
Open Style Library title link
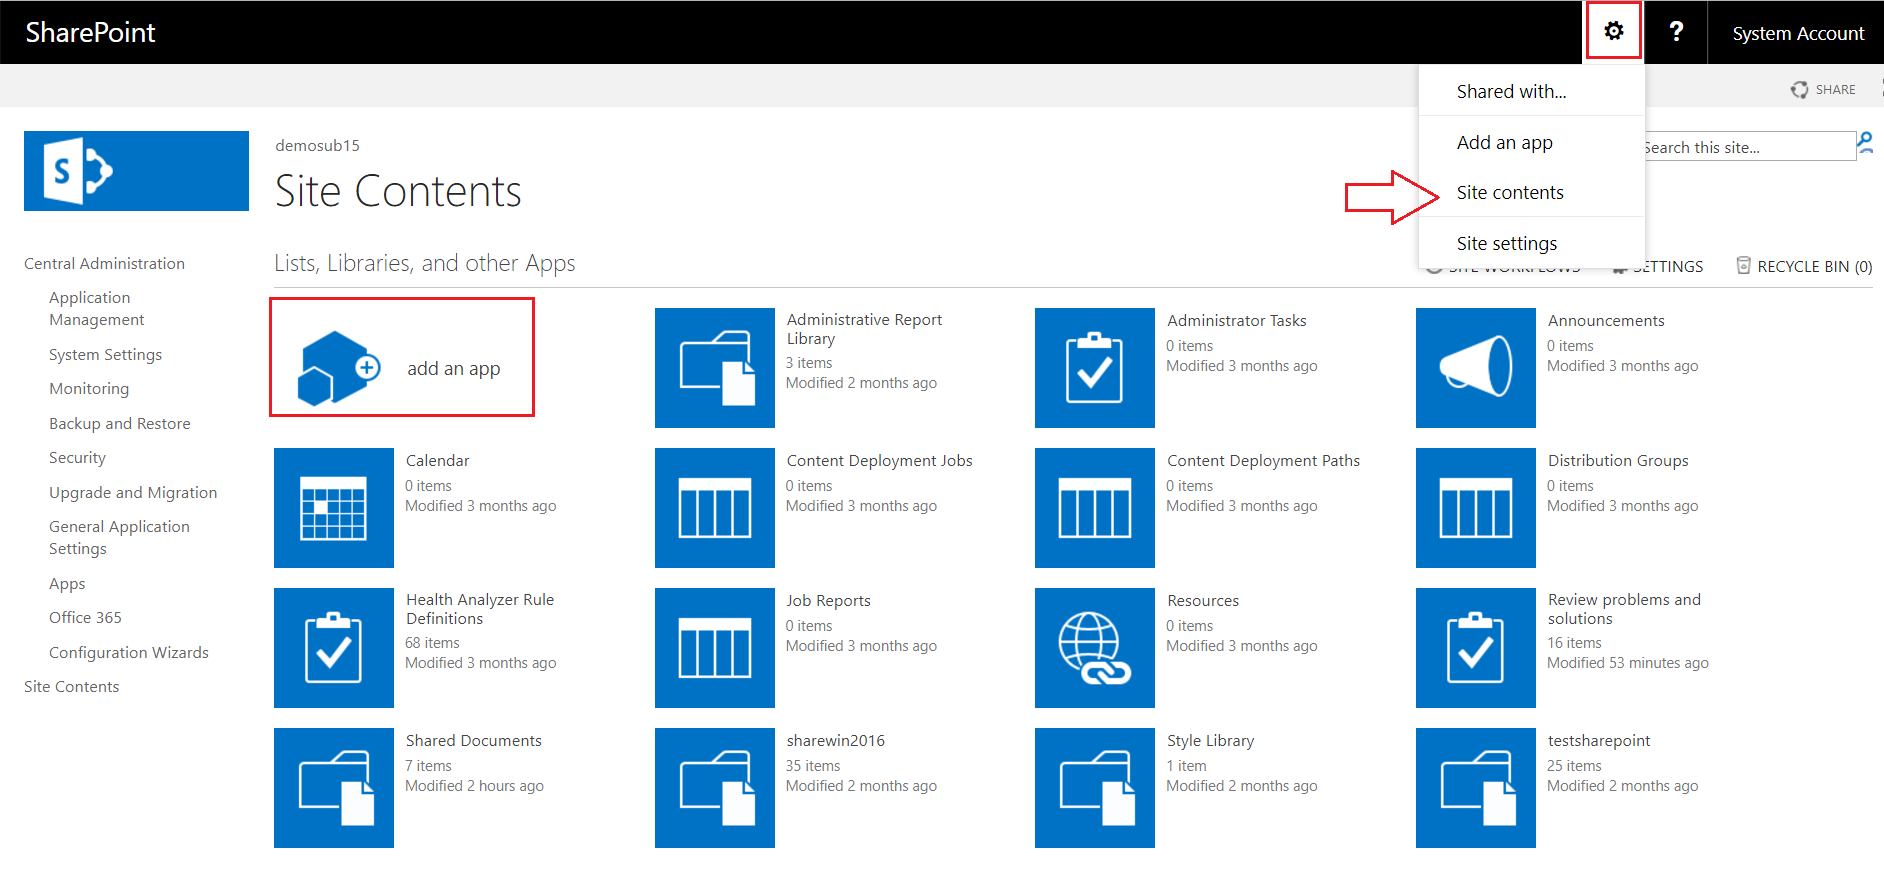1210,740
